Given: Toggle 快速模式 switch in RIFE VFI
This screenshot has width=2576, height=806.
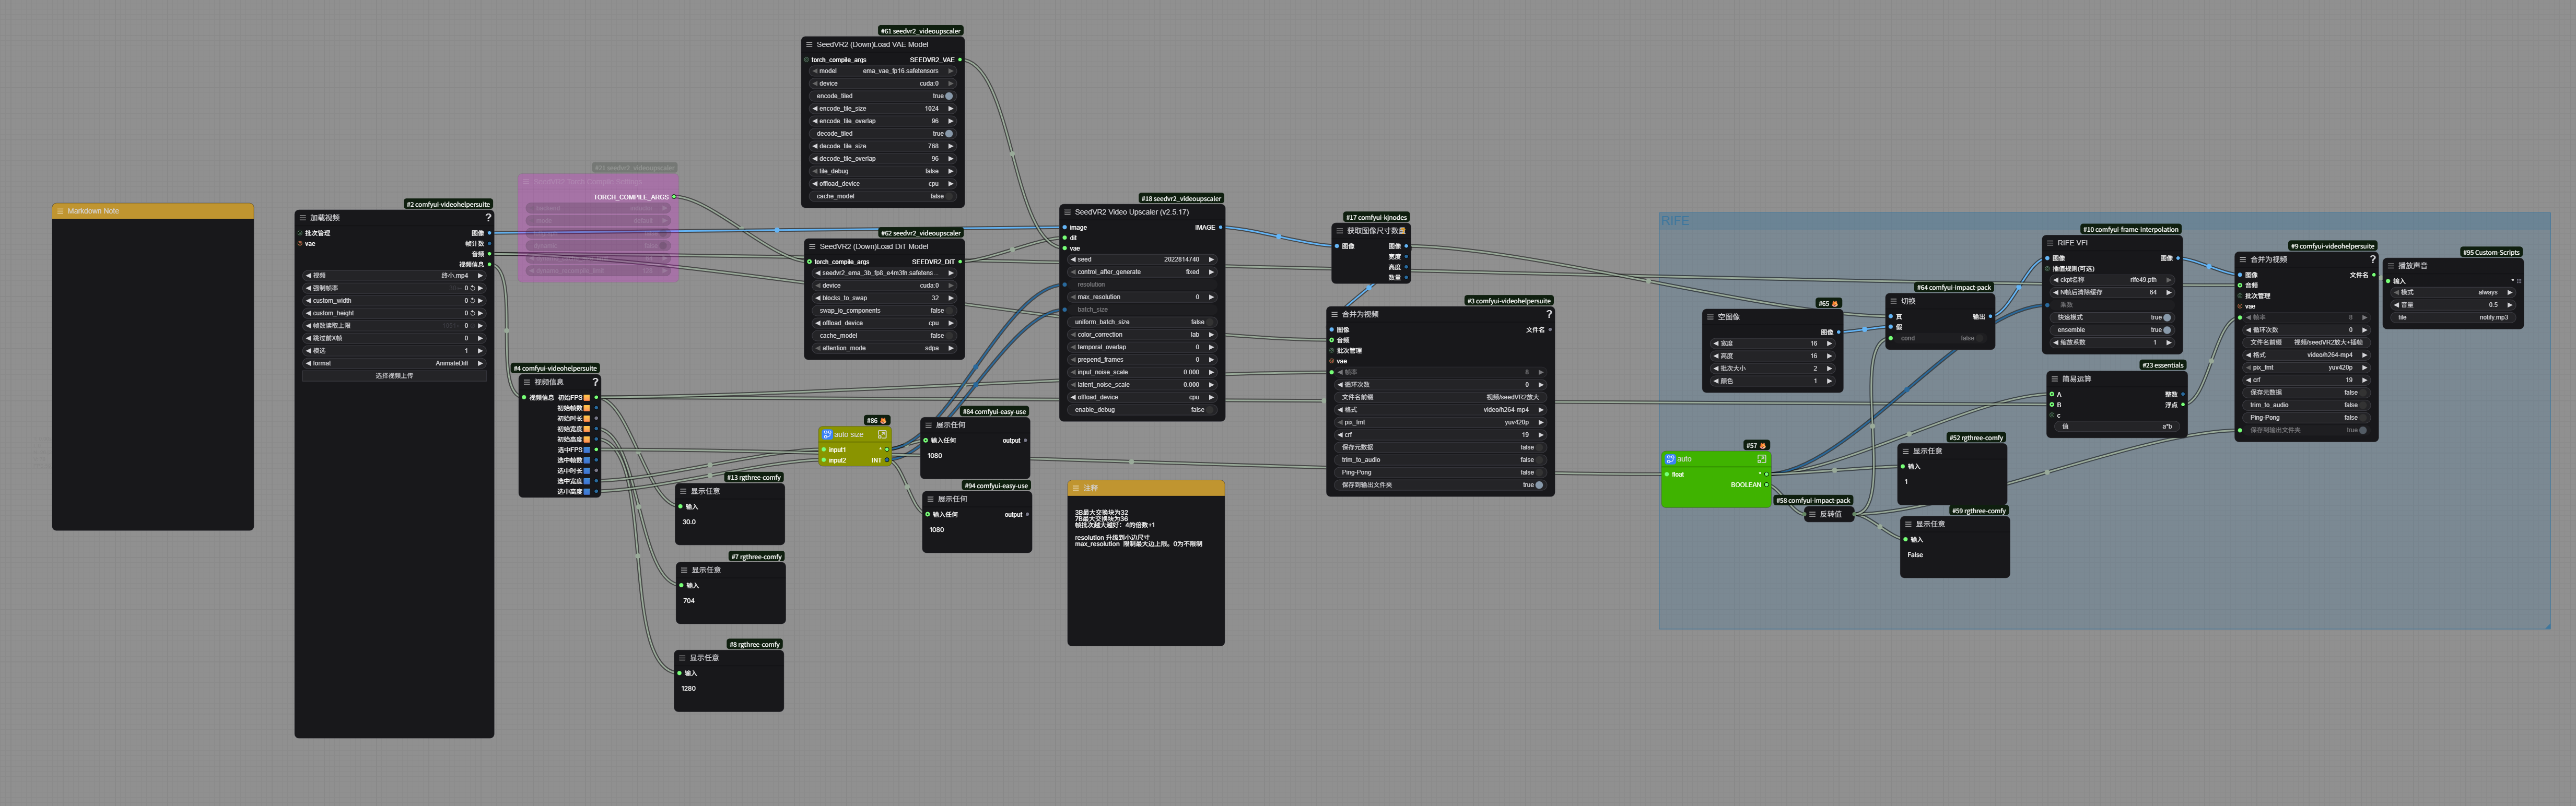Looking at the screenshot, I should tap(2166, 317).
